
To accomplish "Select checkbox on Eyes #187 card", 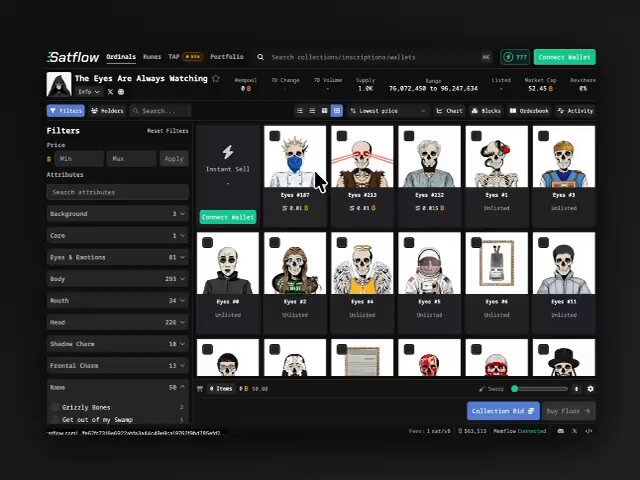I will pos(275,136).
